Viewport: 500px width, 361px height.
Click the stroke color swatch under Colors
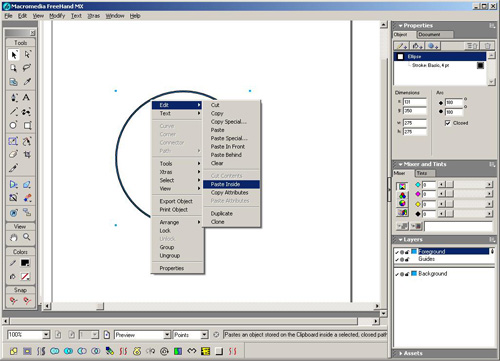[x=25, y=263]
